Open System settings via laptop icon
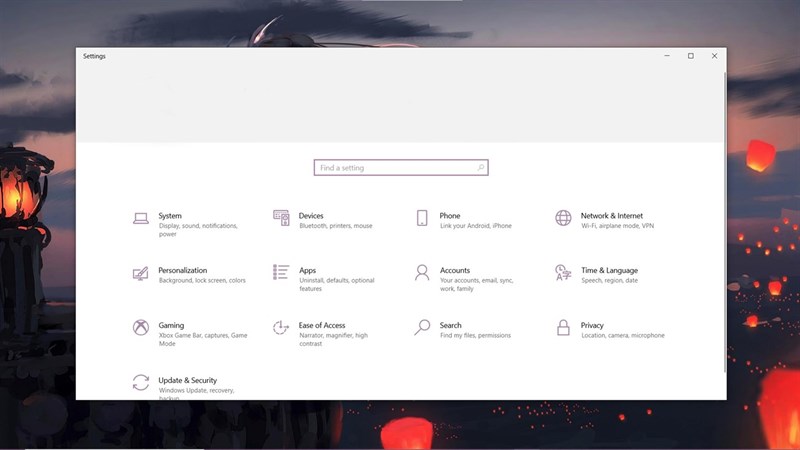Image resolution: width=800 pixels, height=450 pixels. 141,218
